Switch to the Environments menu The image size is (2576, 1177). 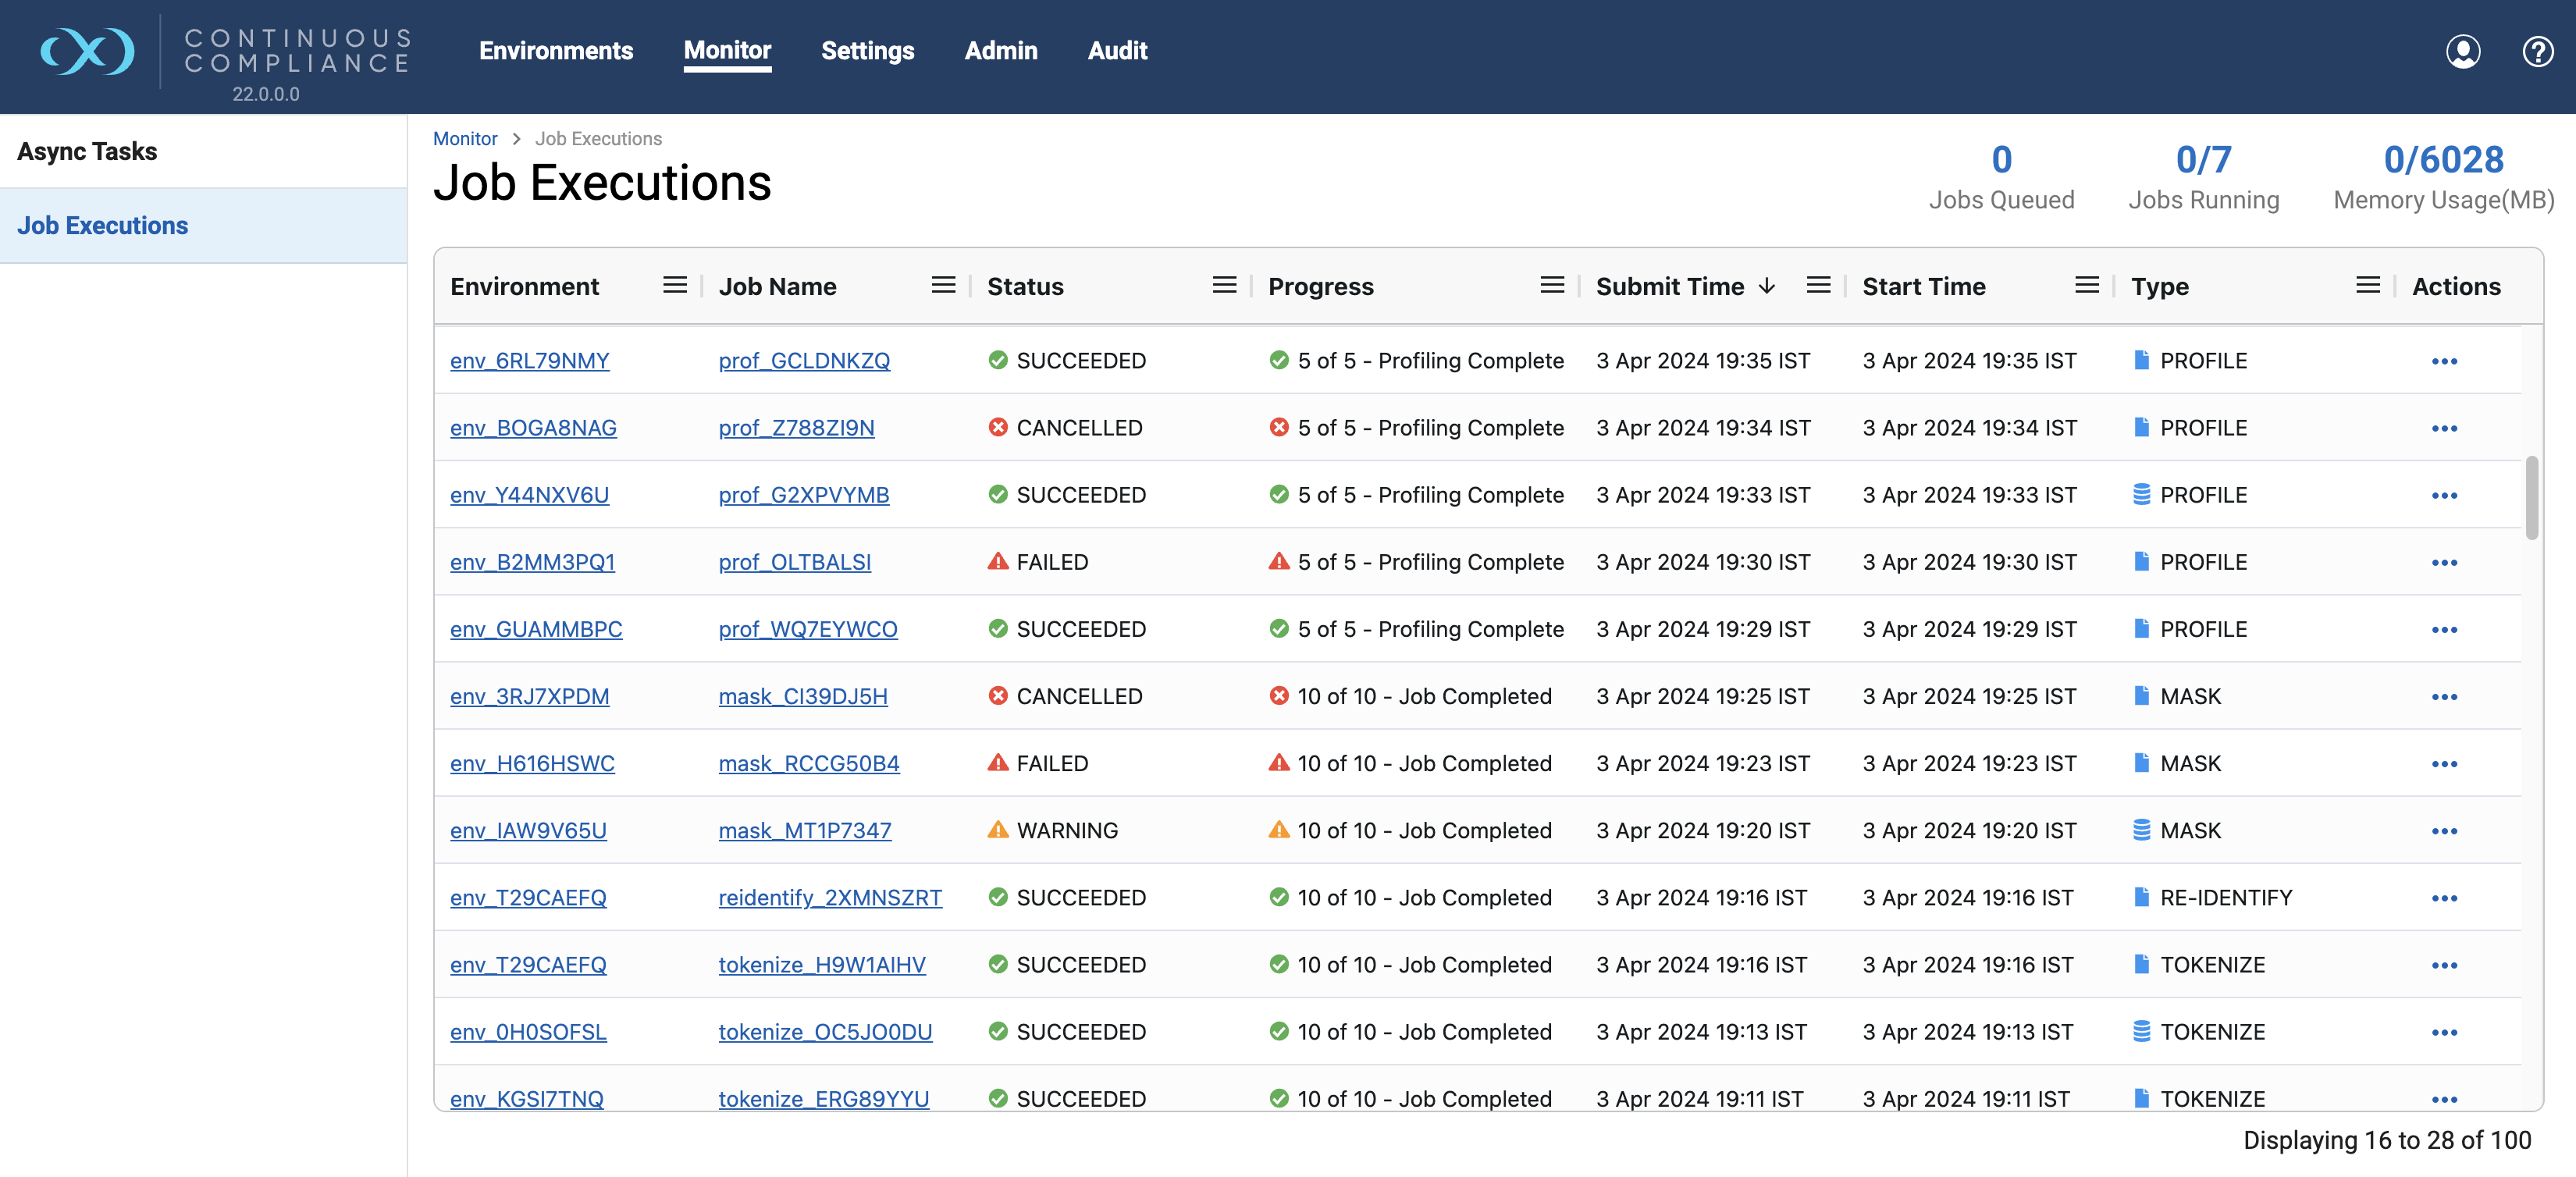pyautogui.click(x=556, y=51)
